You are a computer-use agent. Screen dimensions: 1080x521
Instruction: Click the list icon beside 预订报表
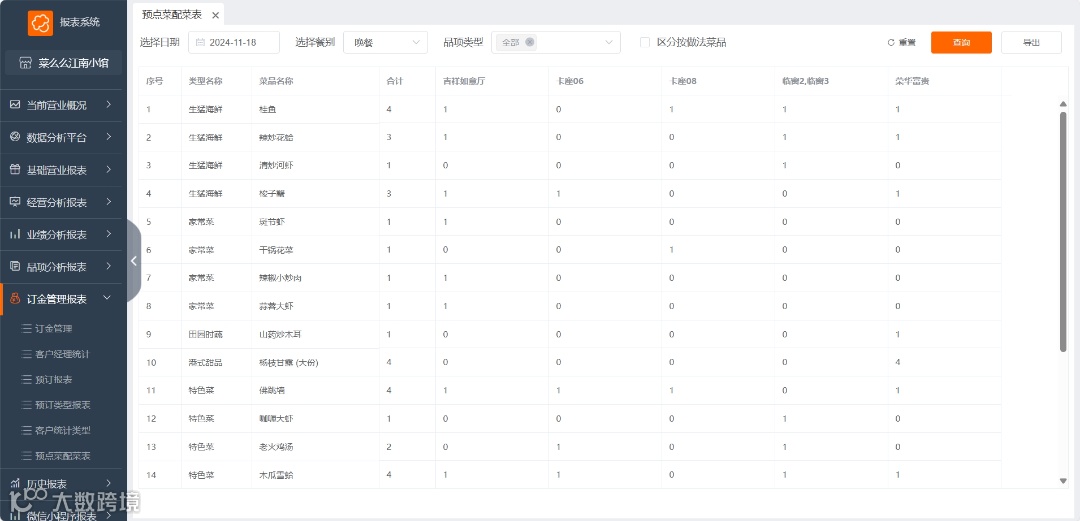click(27, 380)
